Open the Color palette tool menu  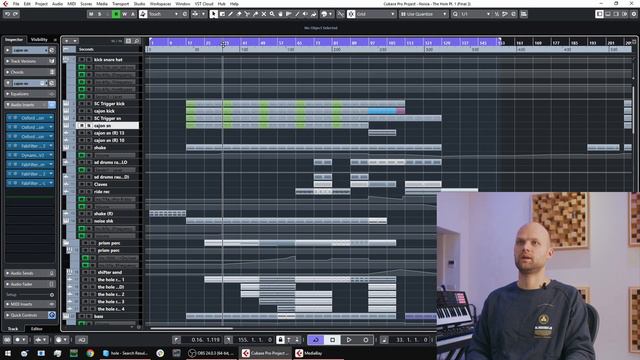(326, 14)
